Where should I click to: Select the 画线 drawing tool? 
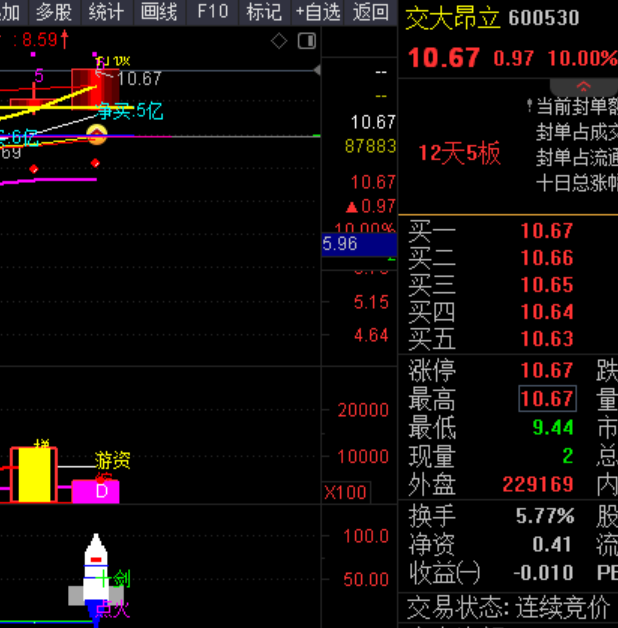coord(159,12)
